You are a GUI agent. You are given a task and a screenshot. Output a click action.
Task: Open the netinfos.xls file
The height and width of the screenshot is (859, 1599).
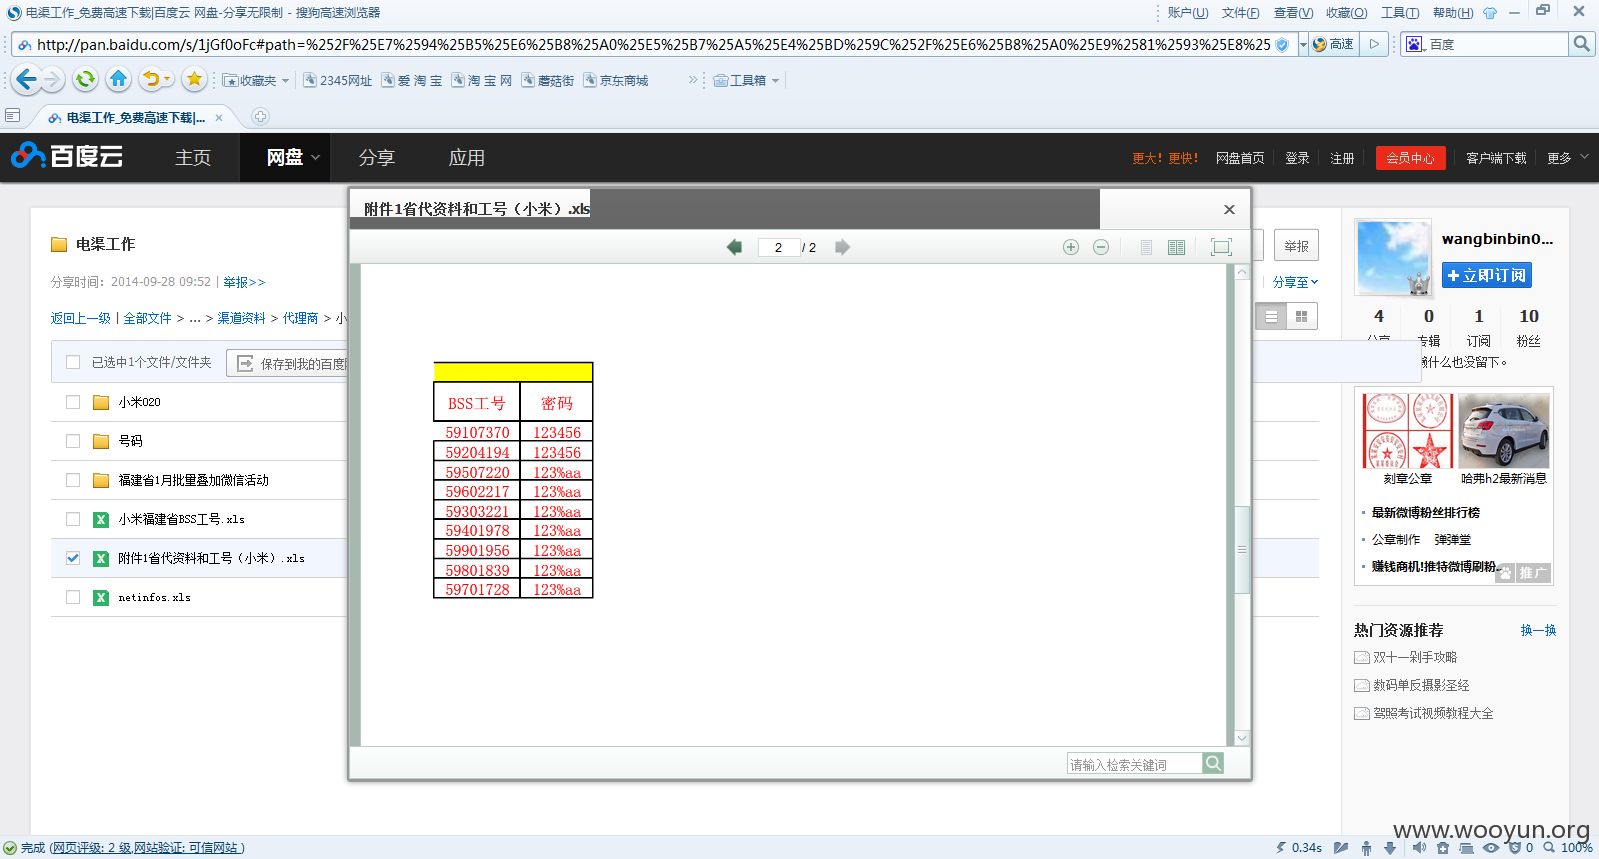point(154,597)
